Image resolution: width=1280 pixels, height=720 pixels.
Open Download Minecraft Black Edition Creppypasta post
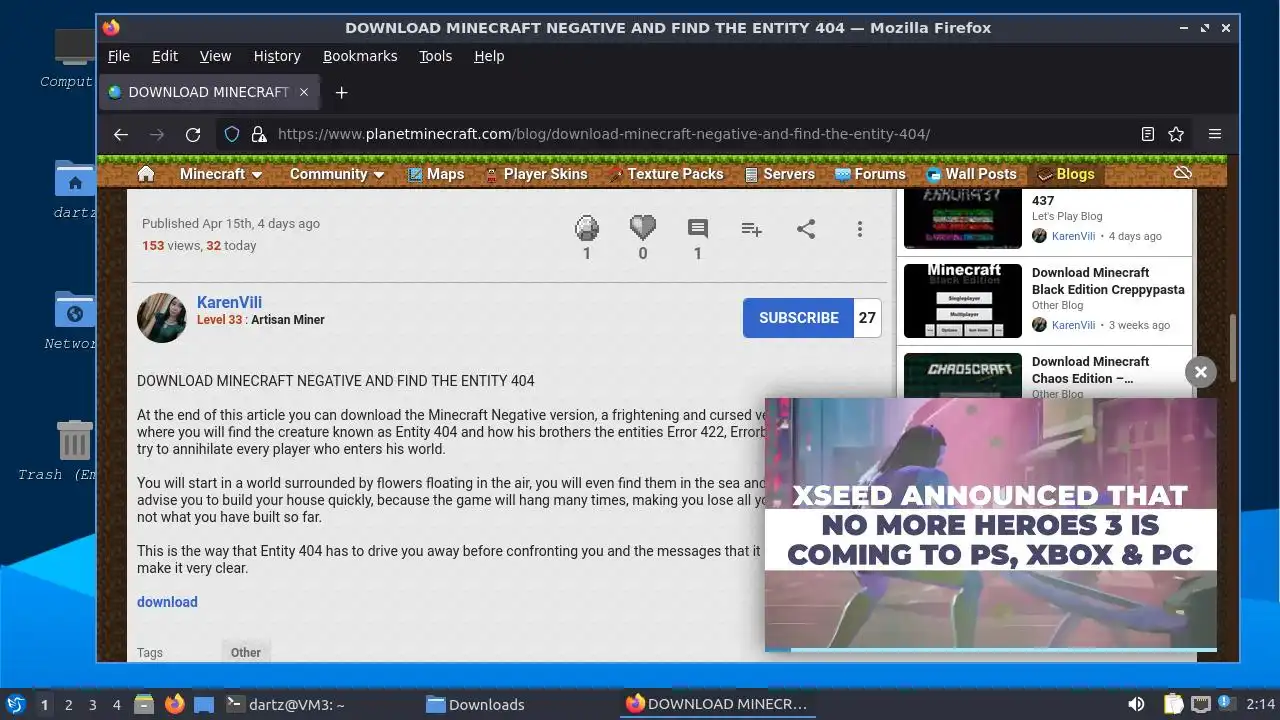tap(1108, 281)
